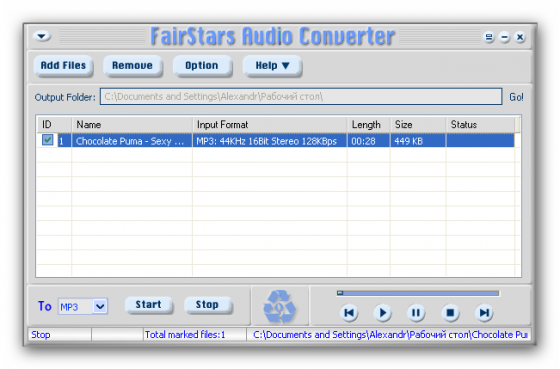Click the blue recycle conversion logo
The width and height of the screenshot is (560, 369).
[x=280, y=307]
